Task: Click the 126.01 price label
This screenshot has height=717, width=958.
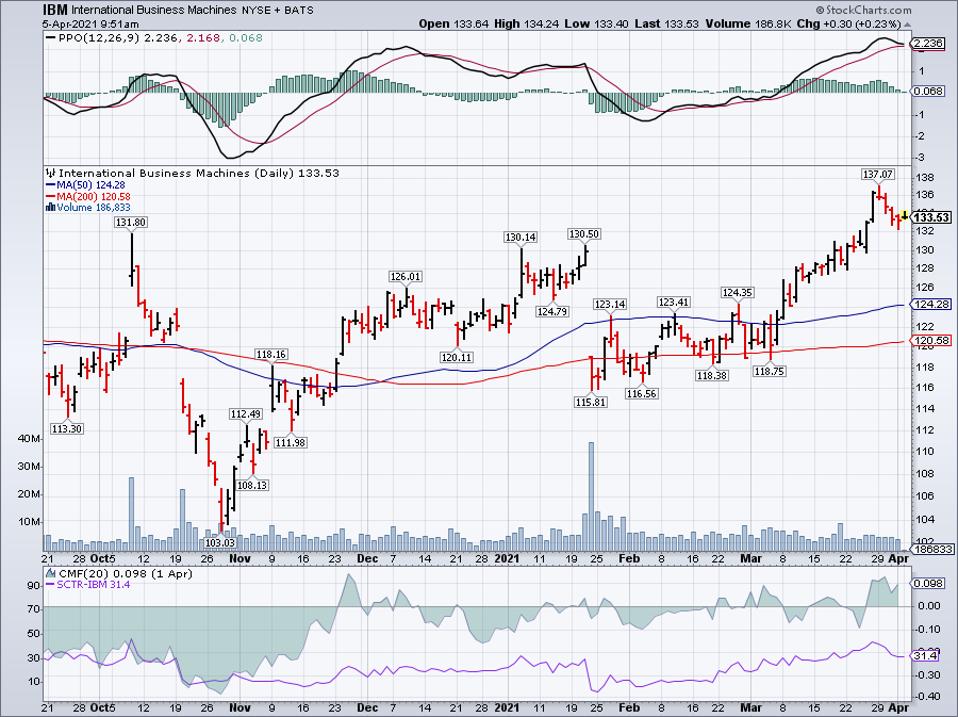Action: pos(406,277)
